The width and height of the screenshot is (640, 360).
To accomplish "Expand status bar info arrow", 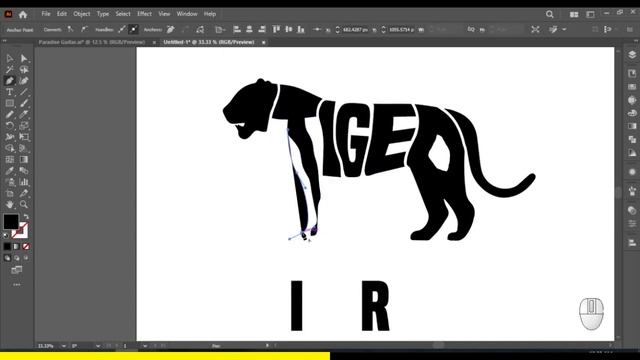I will pyautogui.click(x=267, y=346).
